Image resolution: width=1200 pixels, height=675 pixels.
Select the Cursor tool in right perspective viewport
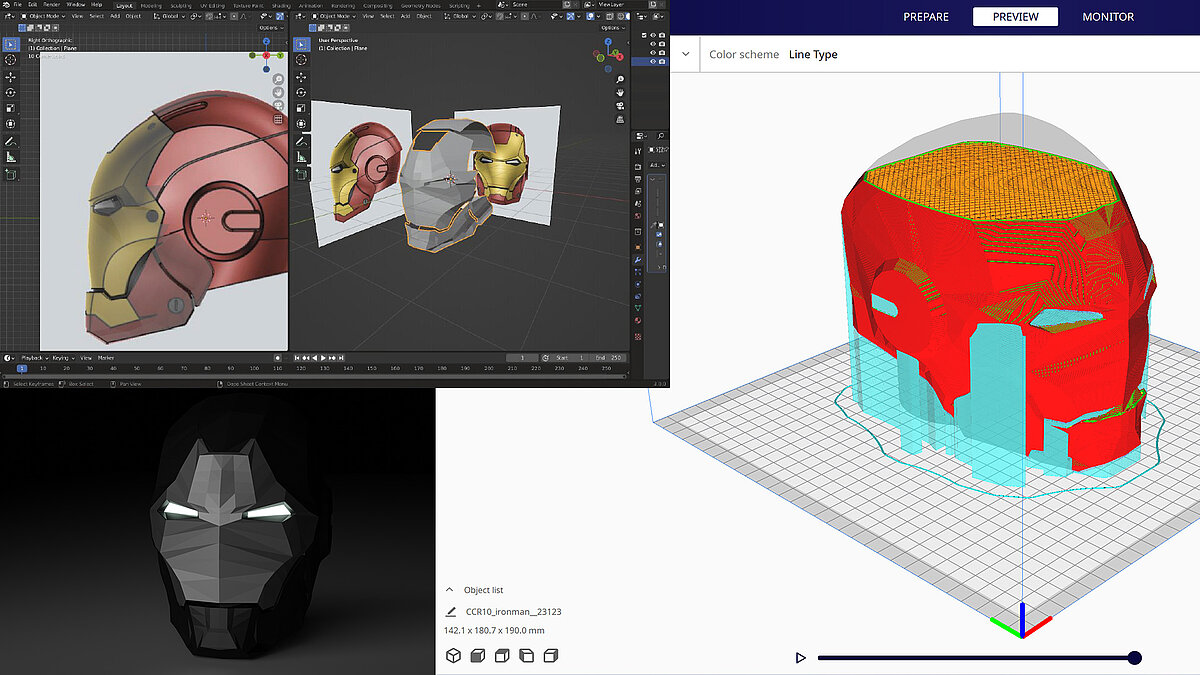coord(300,60)
